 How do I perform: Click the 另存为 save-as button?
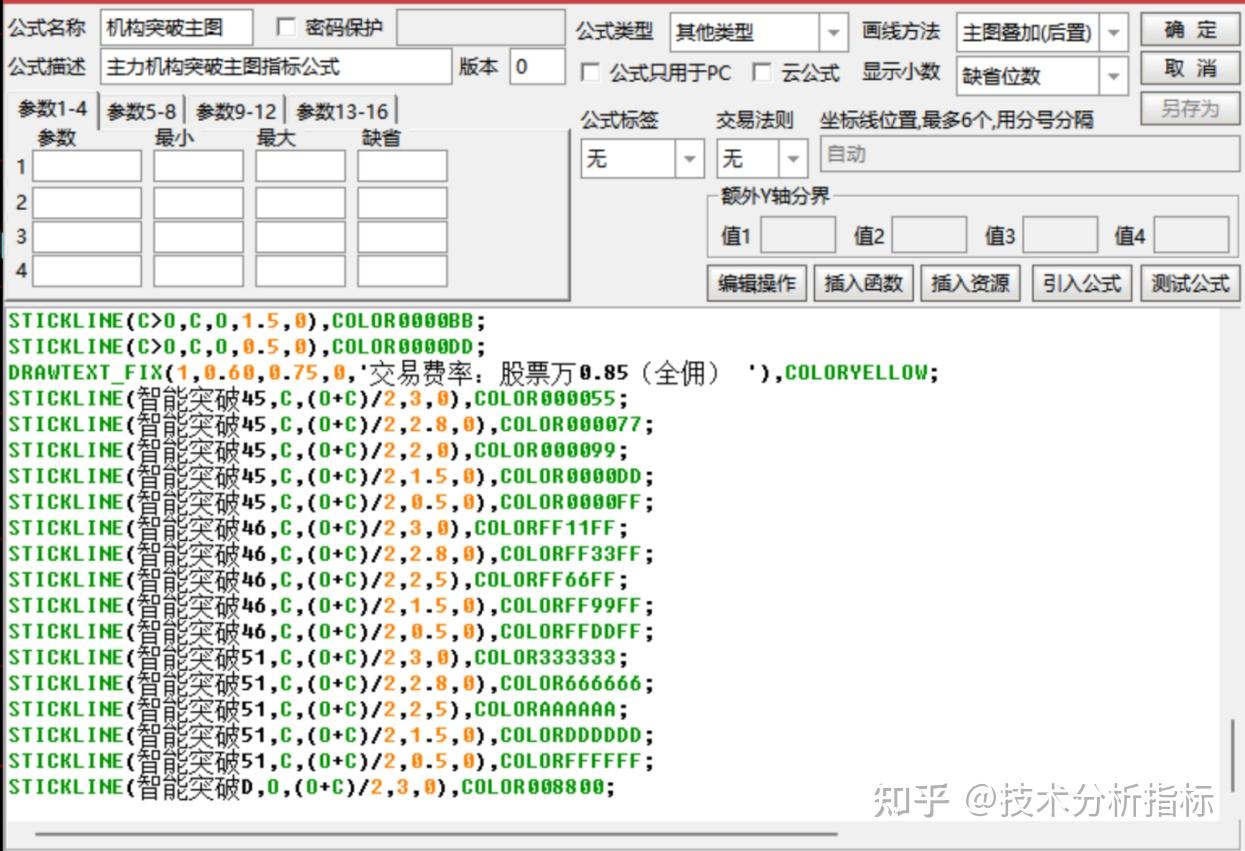point(1189,106)
